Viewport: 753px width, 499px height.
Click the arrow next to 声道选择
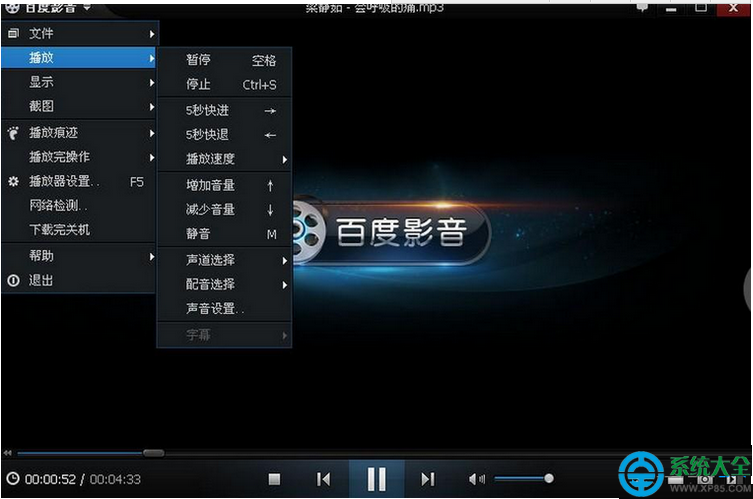point(285,261)
